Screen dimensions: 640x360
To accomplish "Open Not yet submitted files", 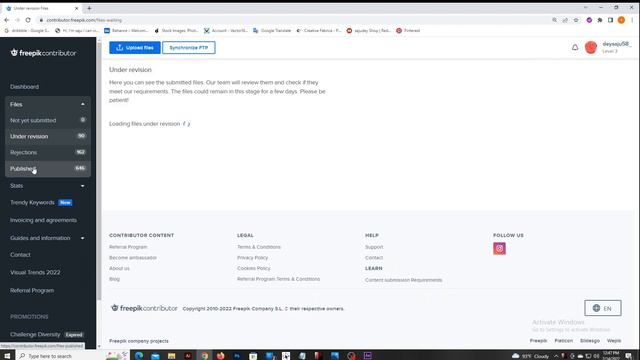I will coord(48,120).
